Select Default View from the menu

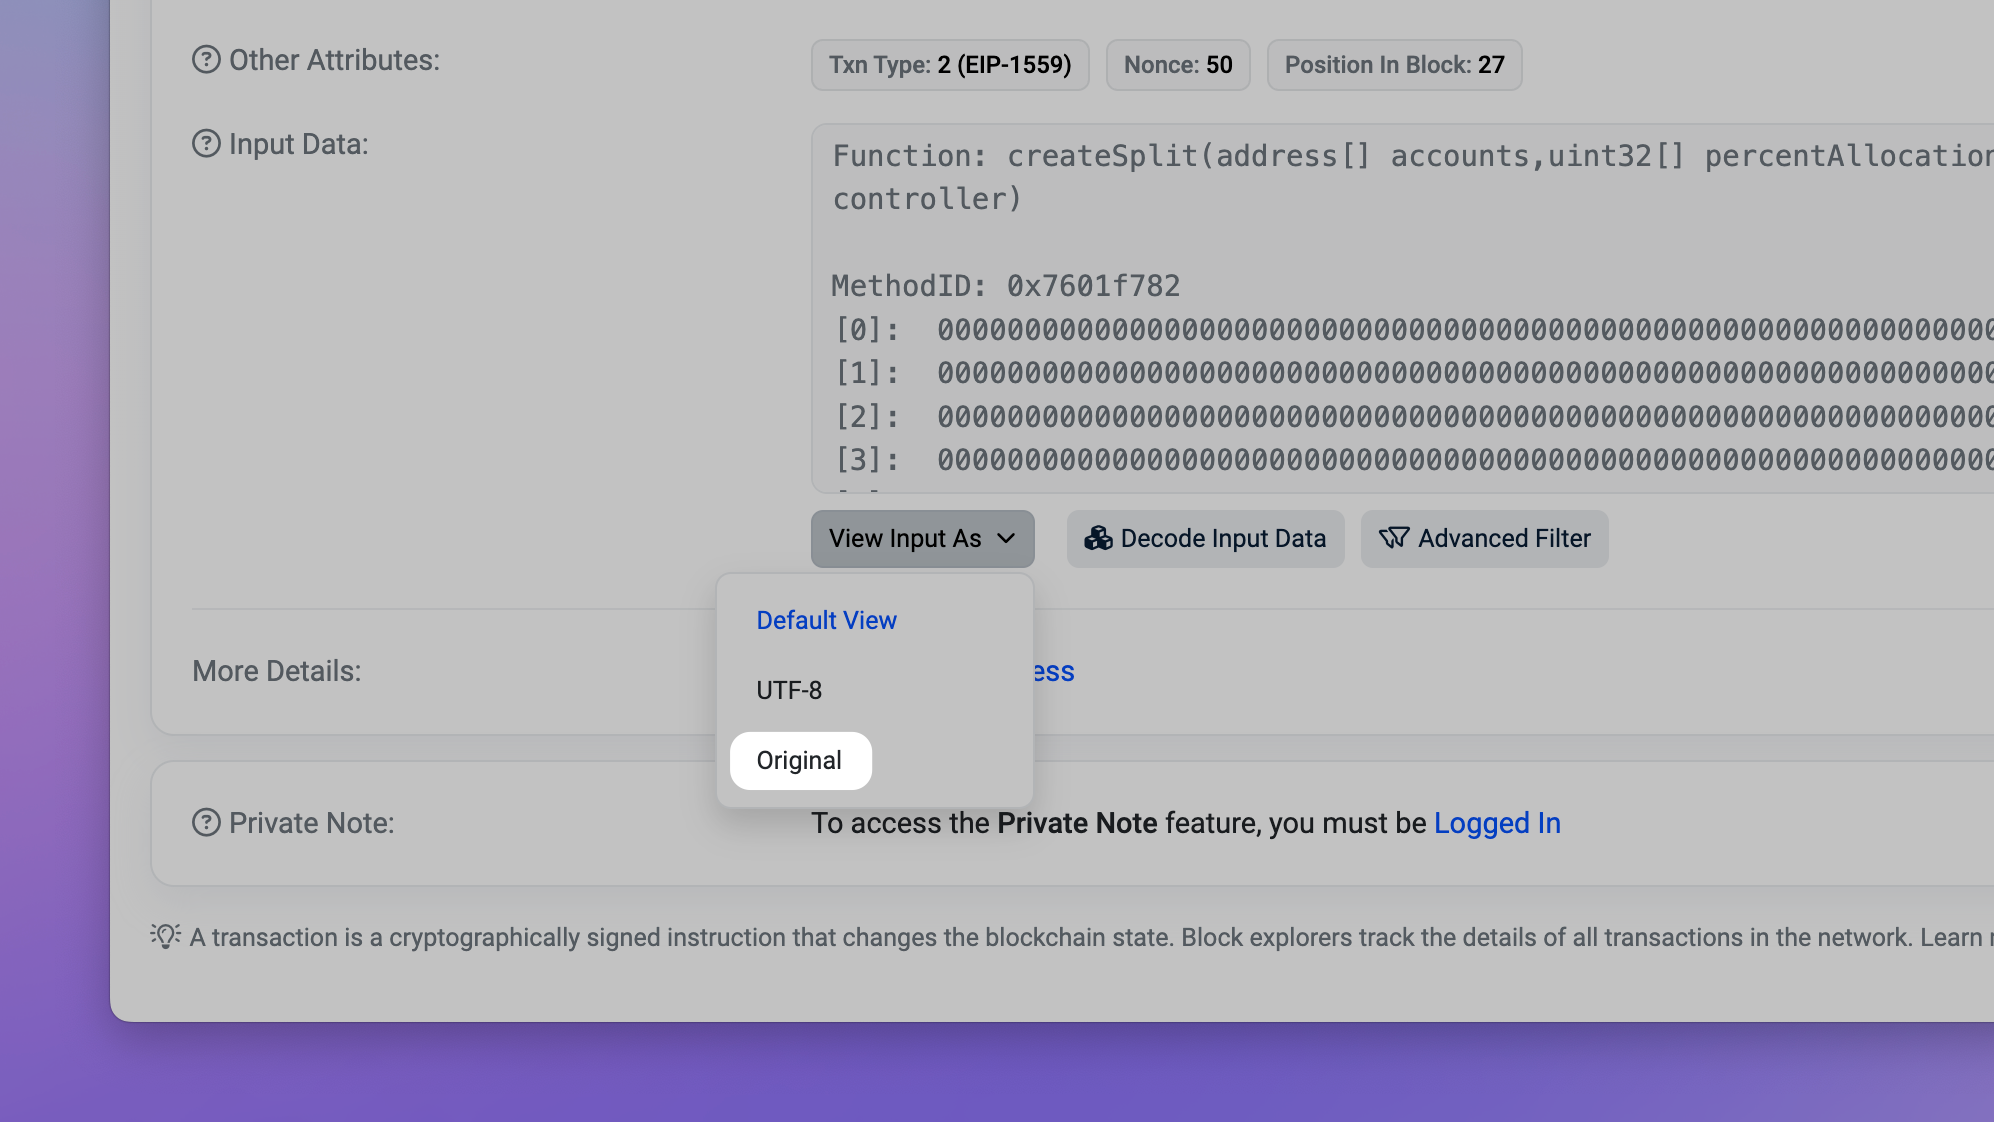pyautogui.click(x=826, y=620)
